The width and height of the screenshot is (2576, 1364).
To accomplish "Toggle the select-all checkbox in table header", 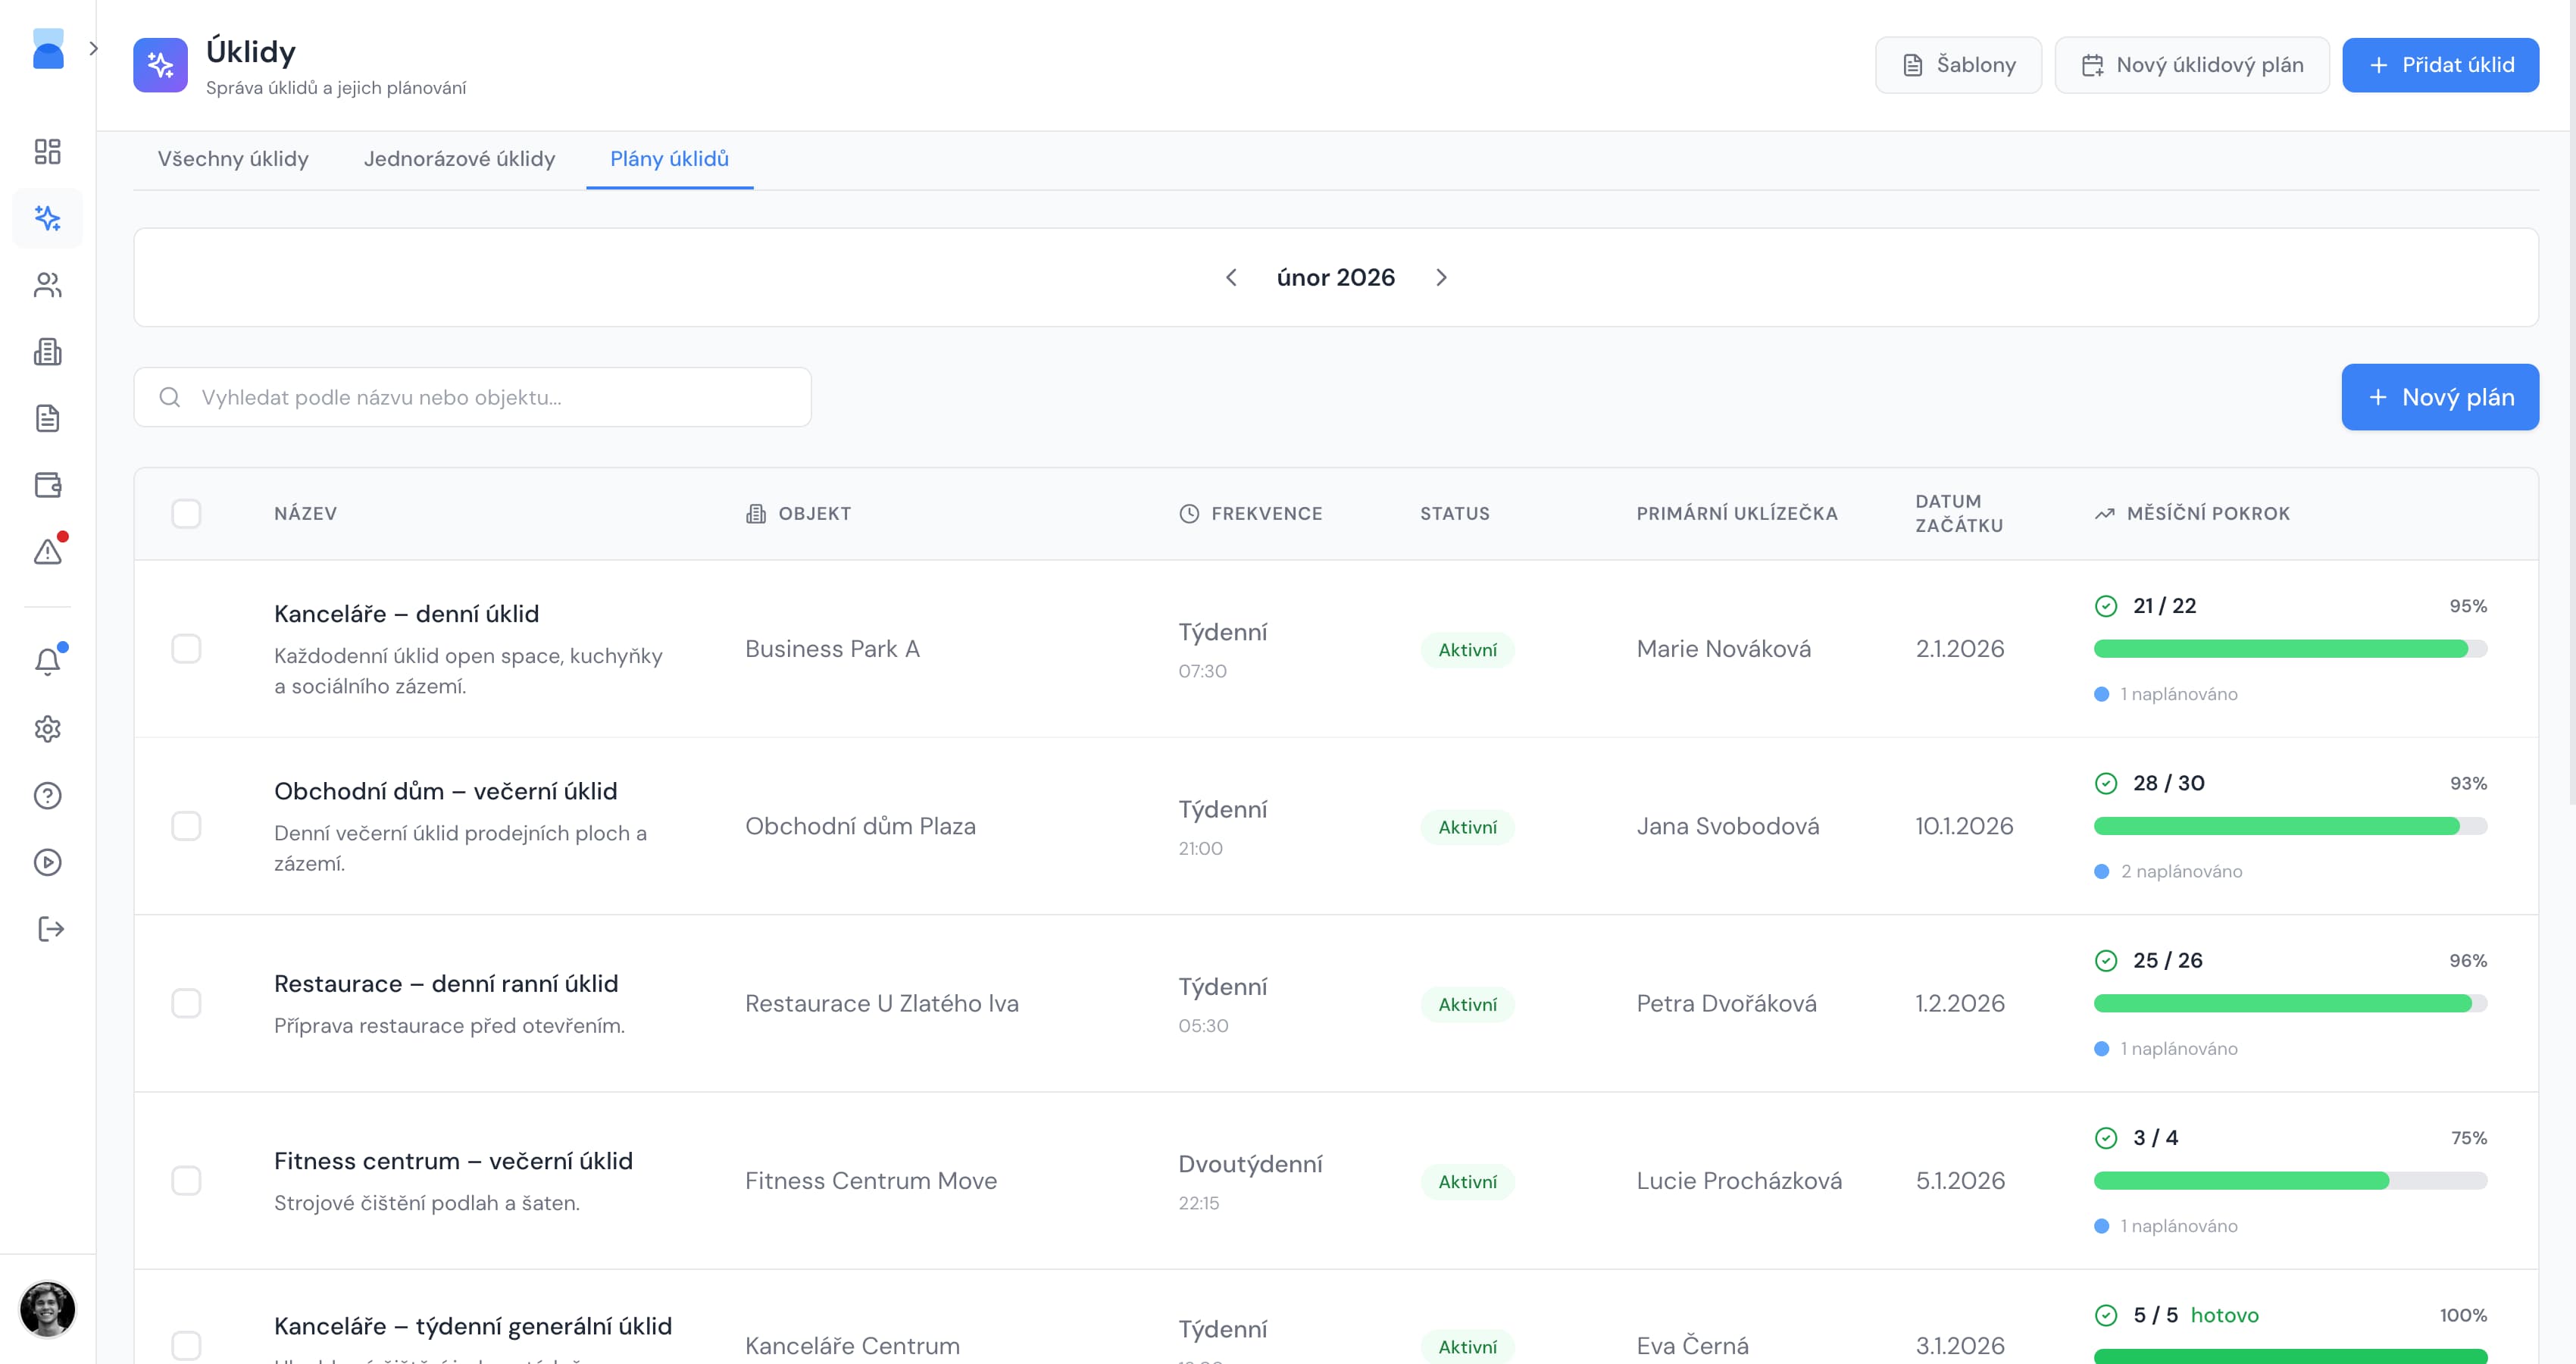I will click(x=186, y=514).
